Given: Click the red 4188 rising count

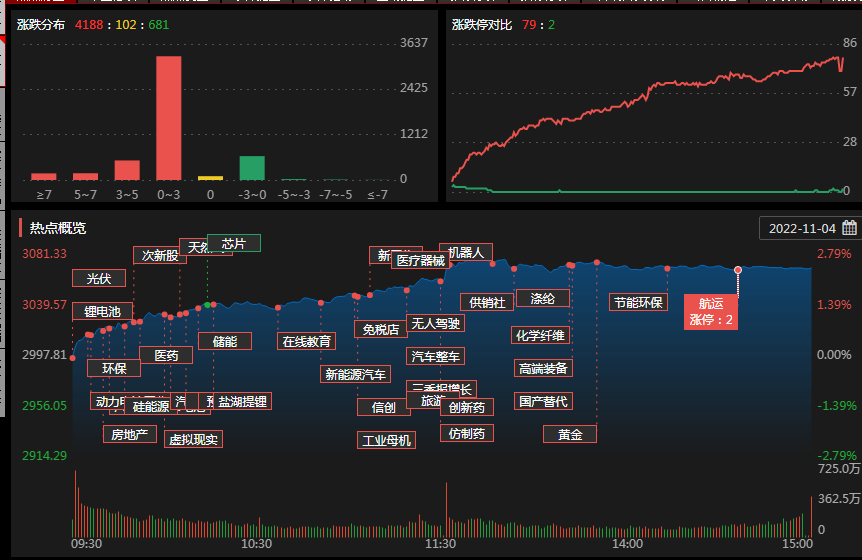Looking at the screenshot, I should coord(89,25).
